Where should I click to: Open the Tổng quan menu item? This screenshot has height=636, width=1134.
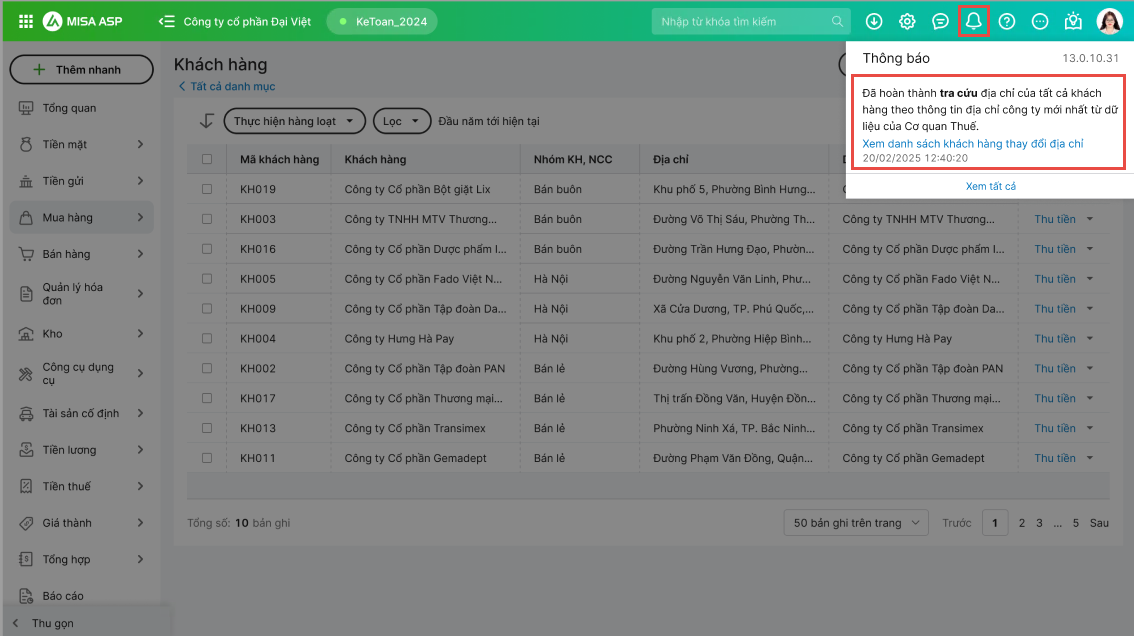(x=81, y=108)
